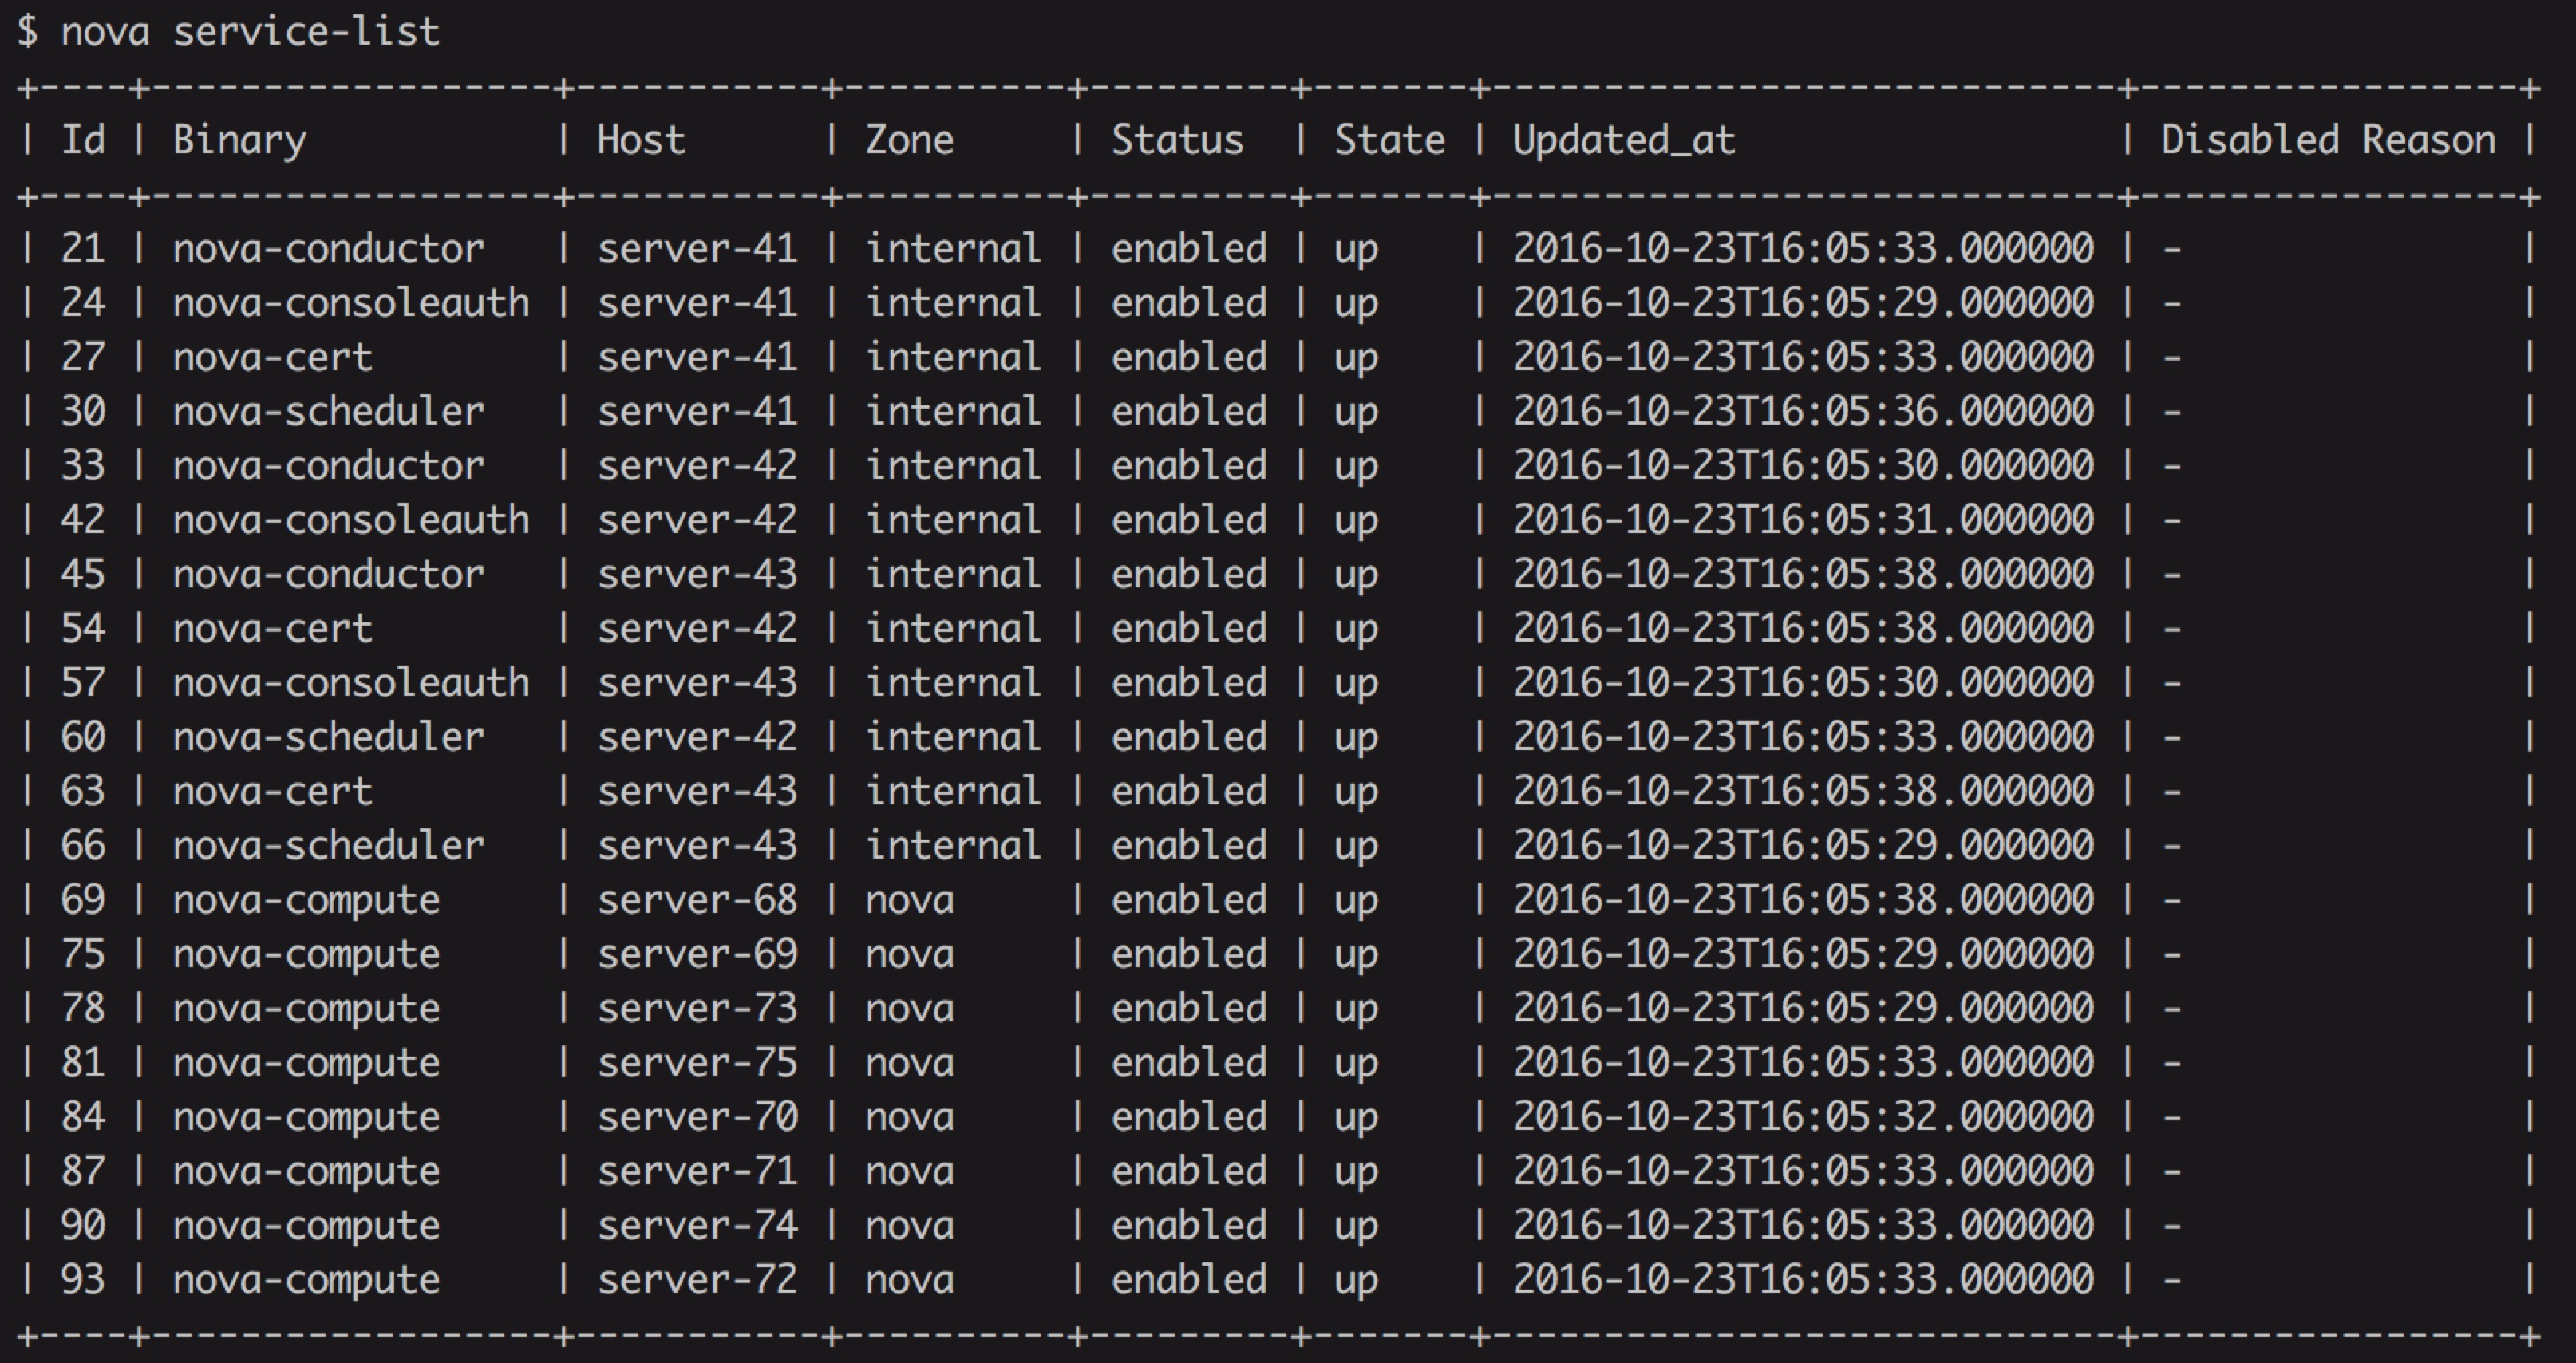Click host server-68 in compute rows
Image resolution: width=2576 pixels, height=1363 pixels.
coord(697,900)
